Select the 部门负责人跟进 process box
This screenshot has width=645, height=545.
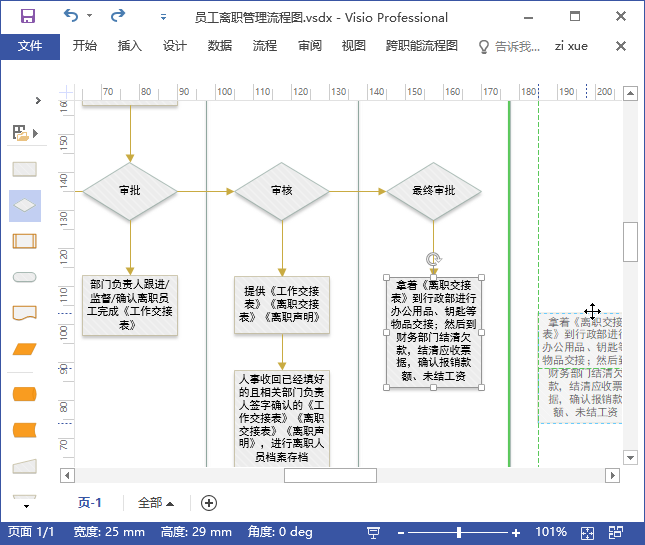click(130, 306)
